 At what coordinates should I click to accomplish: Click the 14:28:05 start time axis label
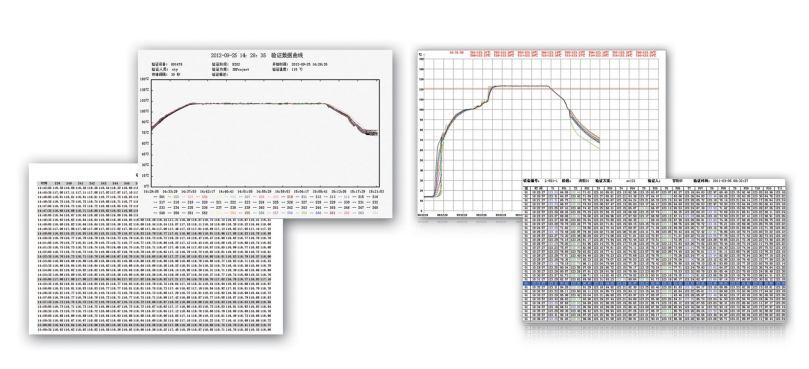151,190
